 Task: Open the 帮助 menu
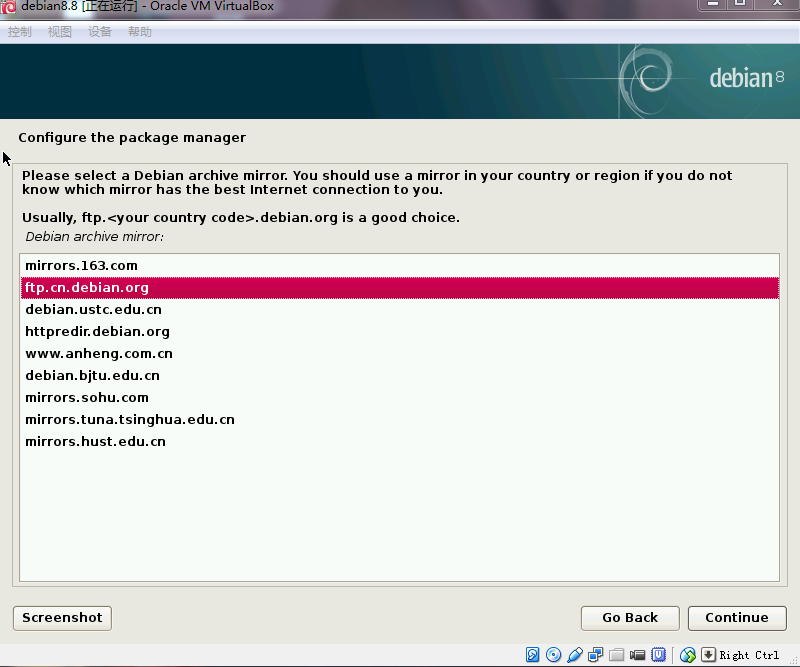(140, 32)
